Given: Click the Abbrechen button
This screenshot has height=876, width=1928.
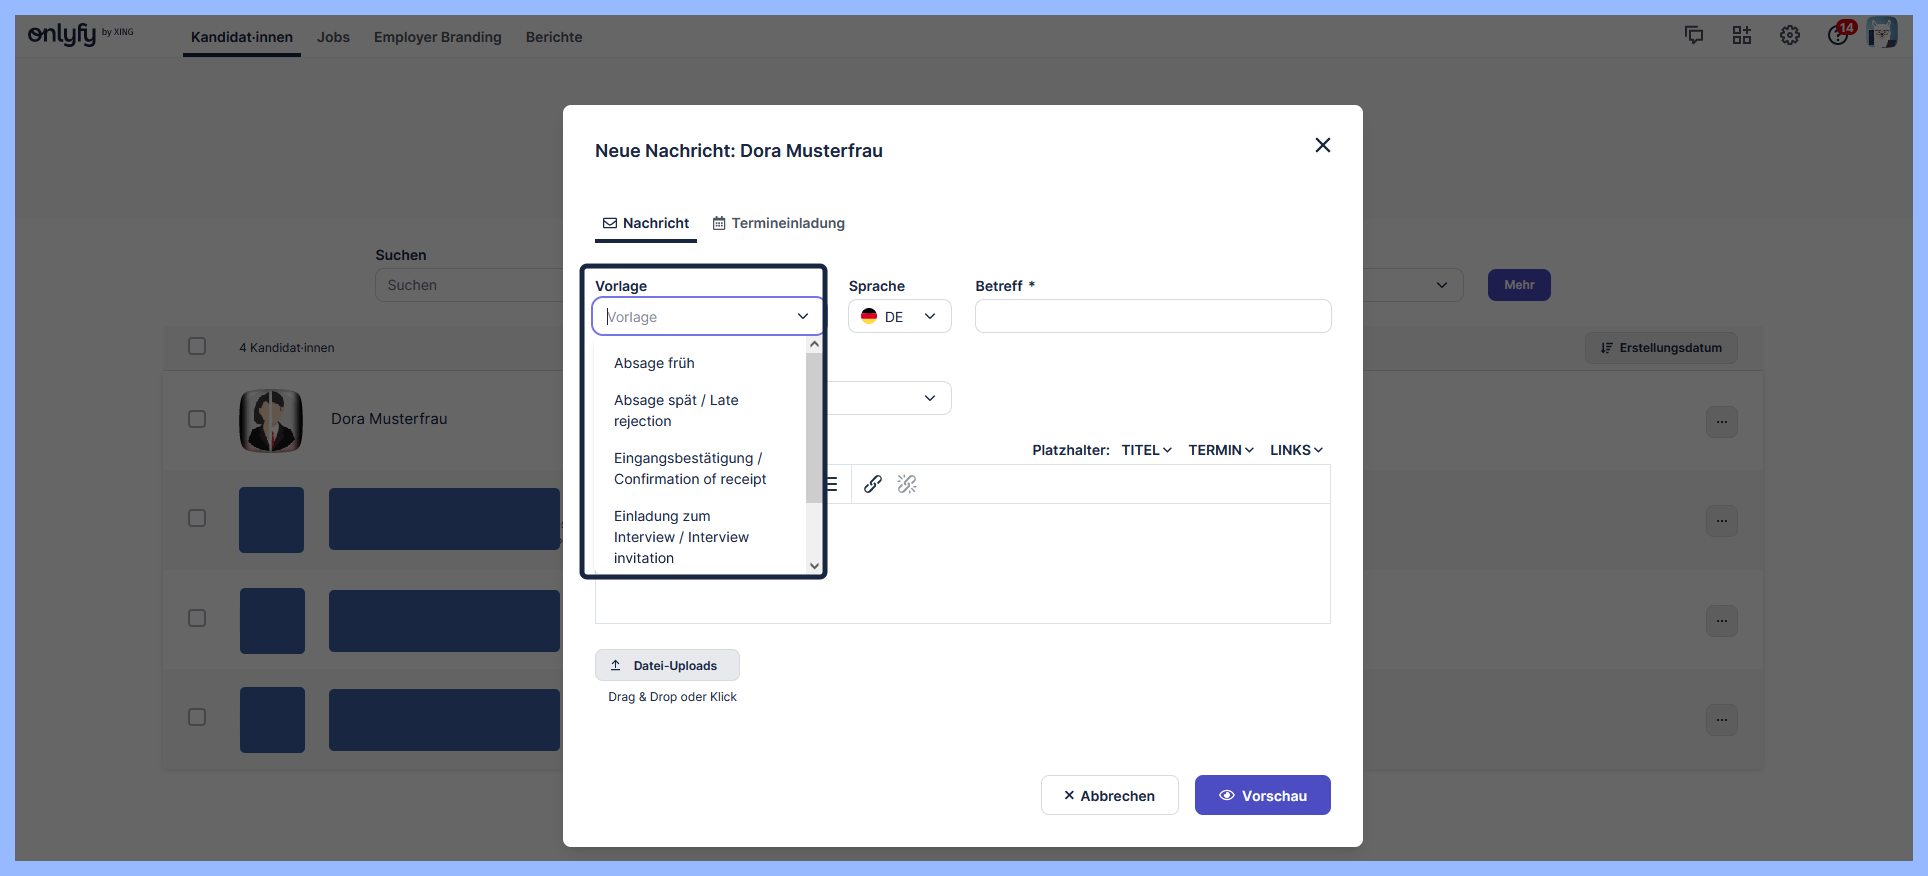Looking at the screenshot, I should 1109,796.
